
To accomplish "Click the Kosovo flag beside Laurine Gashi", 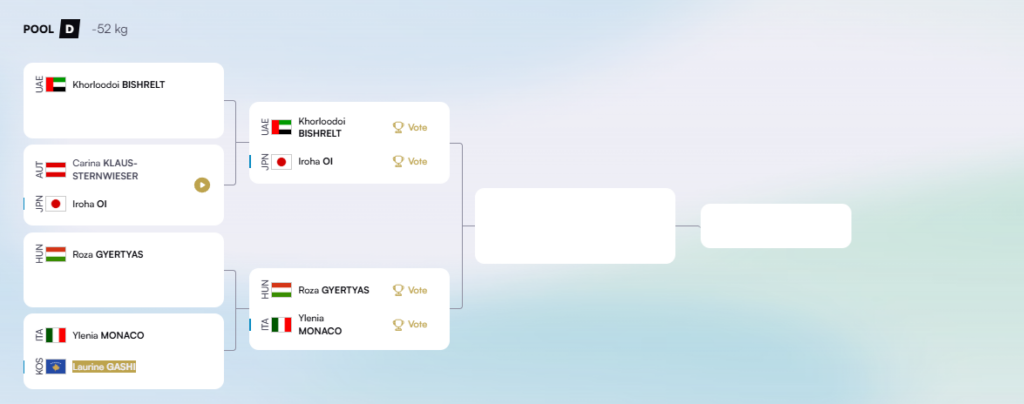I will pos(56,367).
